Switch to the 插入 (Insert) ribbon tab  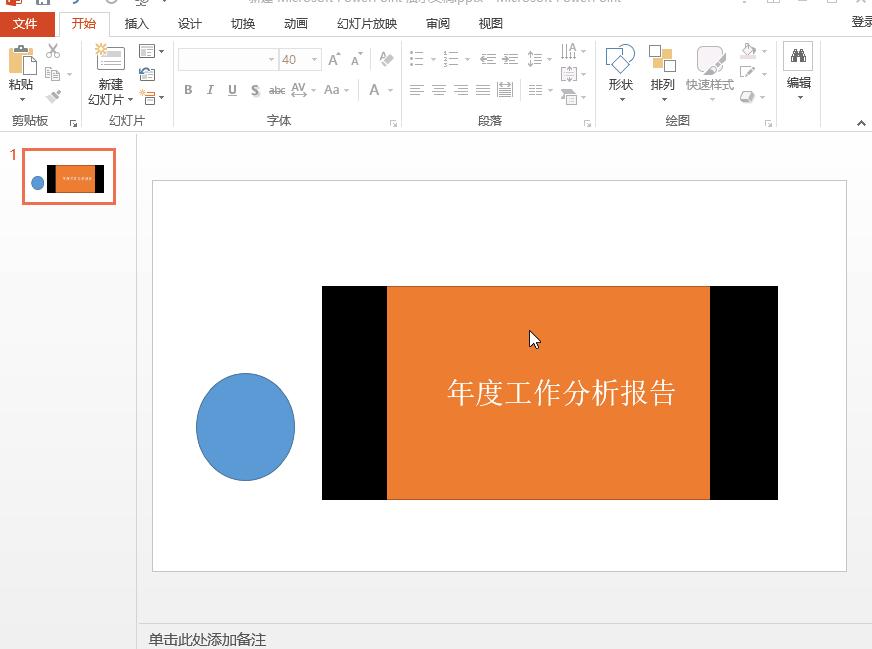137,23
